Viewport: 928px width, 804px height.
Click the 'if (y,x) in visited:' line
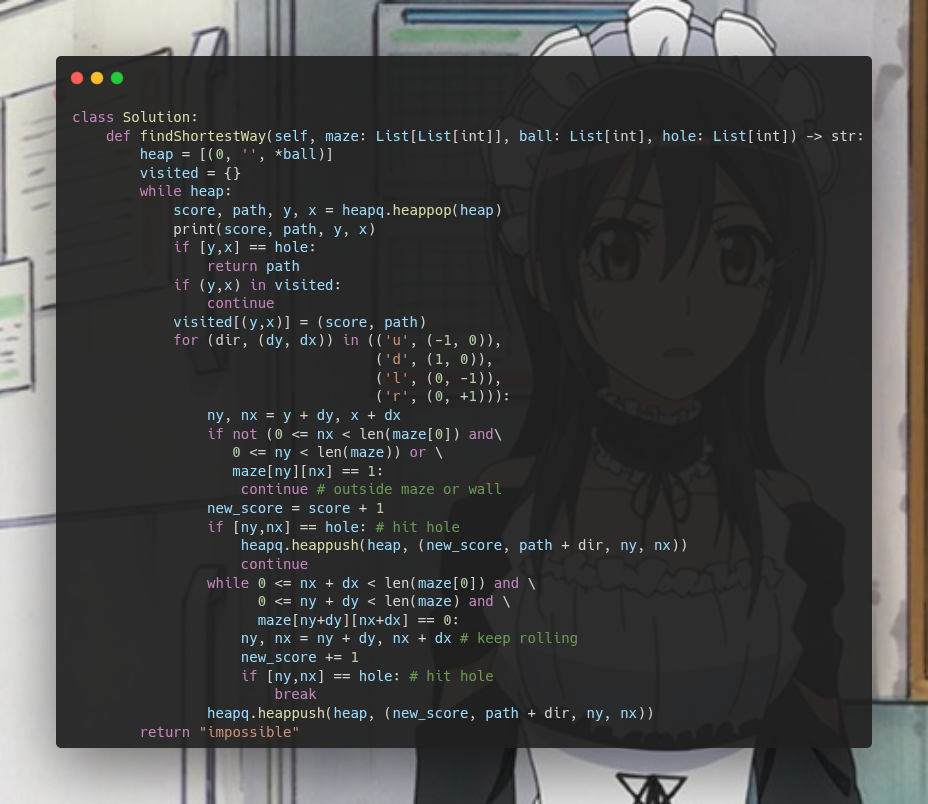click(257, 285)
